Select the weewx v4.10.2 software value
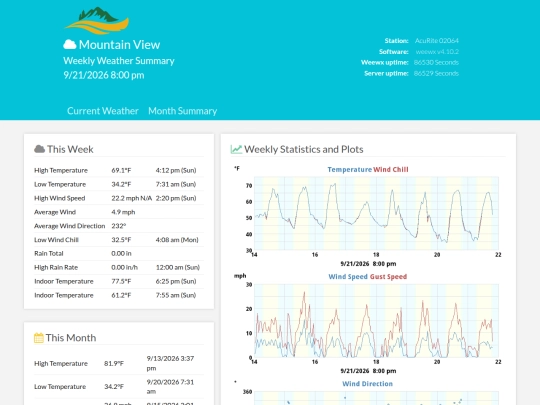 pyautogui.click(x=437, y=52)
